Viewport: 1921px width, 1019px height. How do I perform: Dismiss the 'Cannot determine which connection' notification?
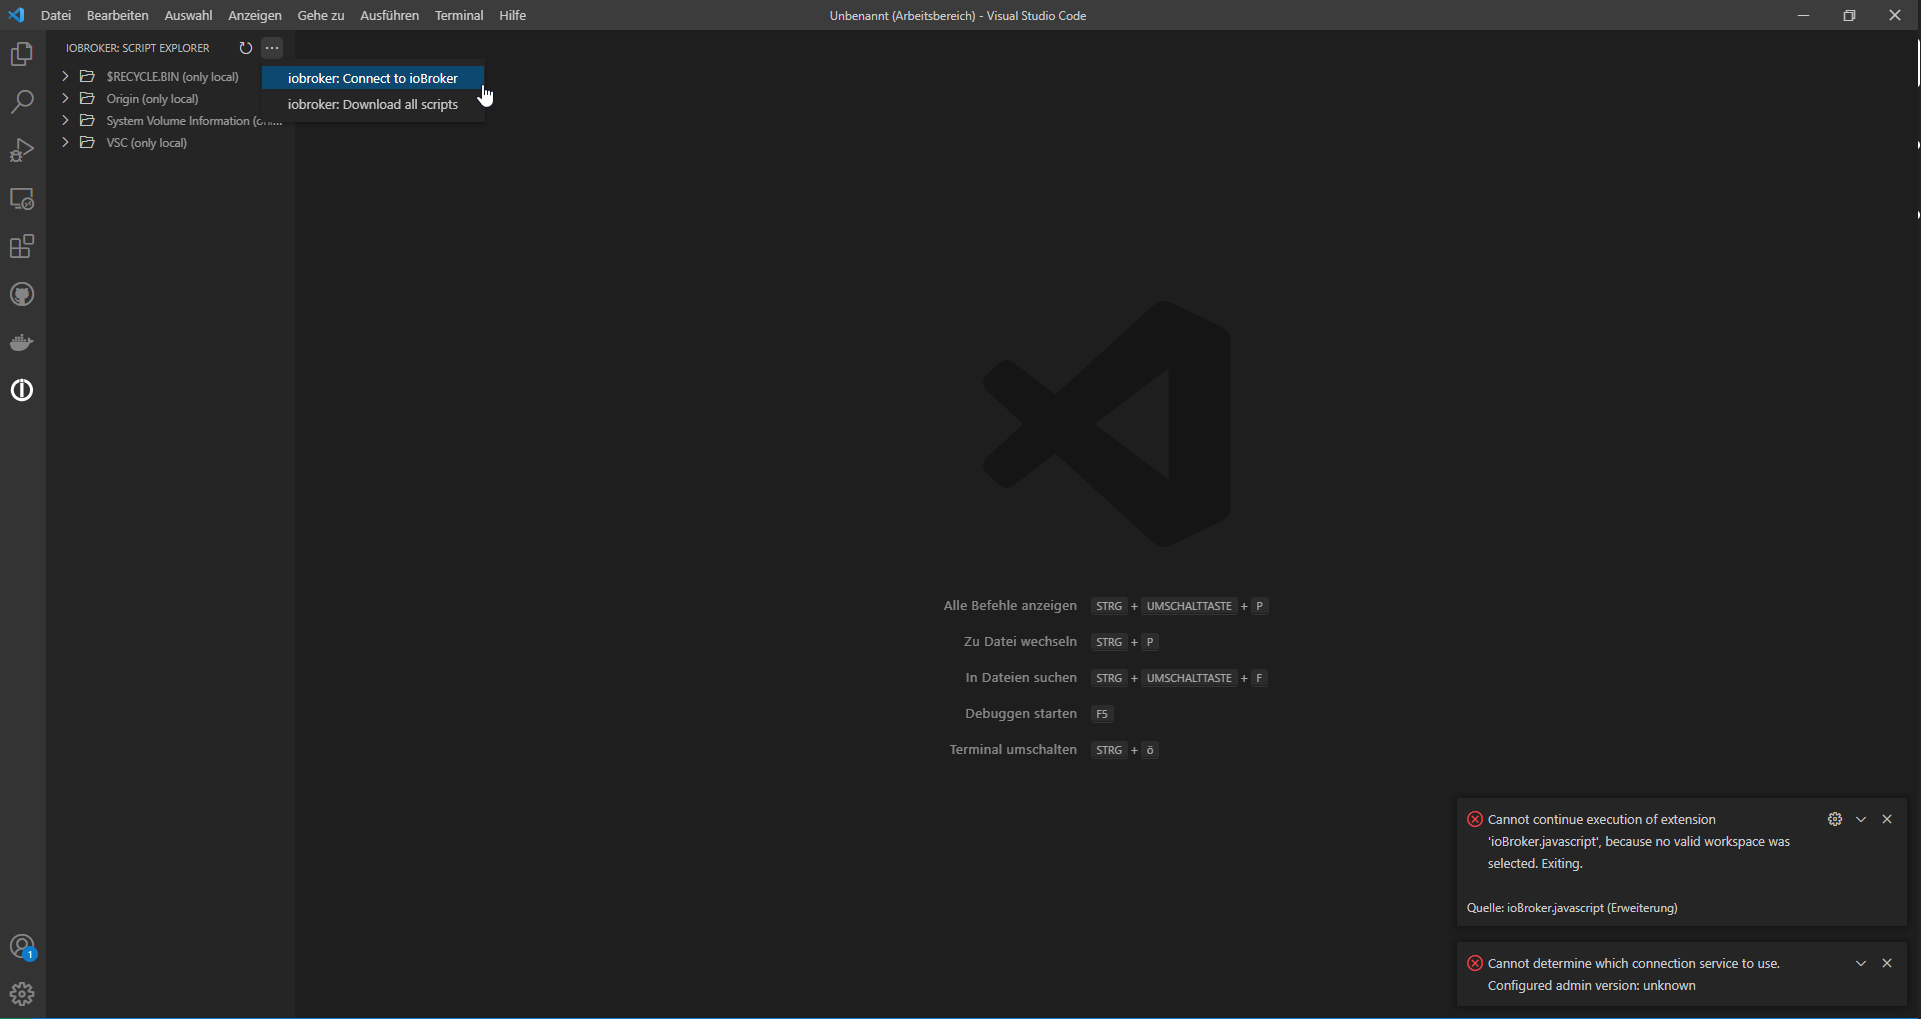point(1887,963)
